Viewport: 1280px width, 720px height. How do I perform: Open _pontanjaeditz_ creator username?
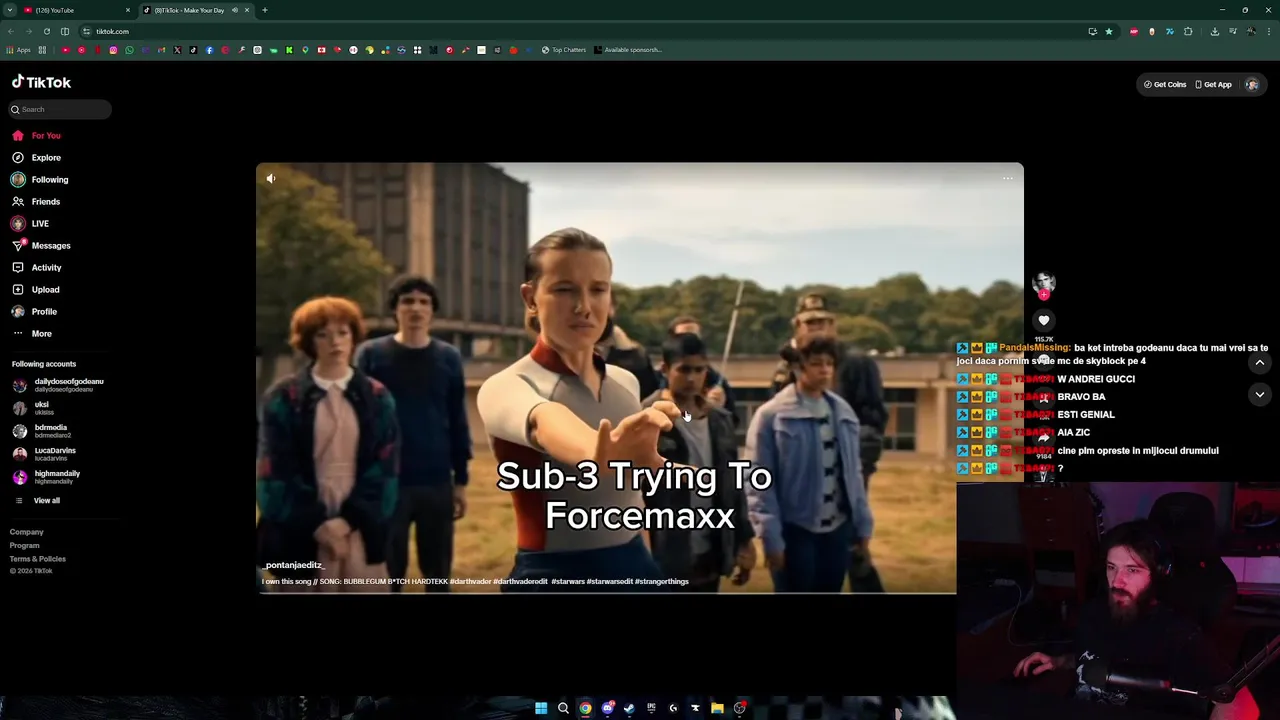(x=295, y=565)
